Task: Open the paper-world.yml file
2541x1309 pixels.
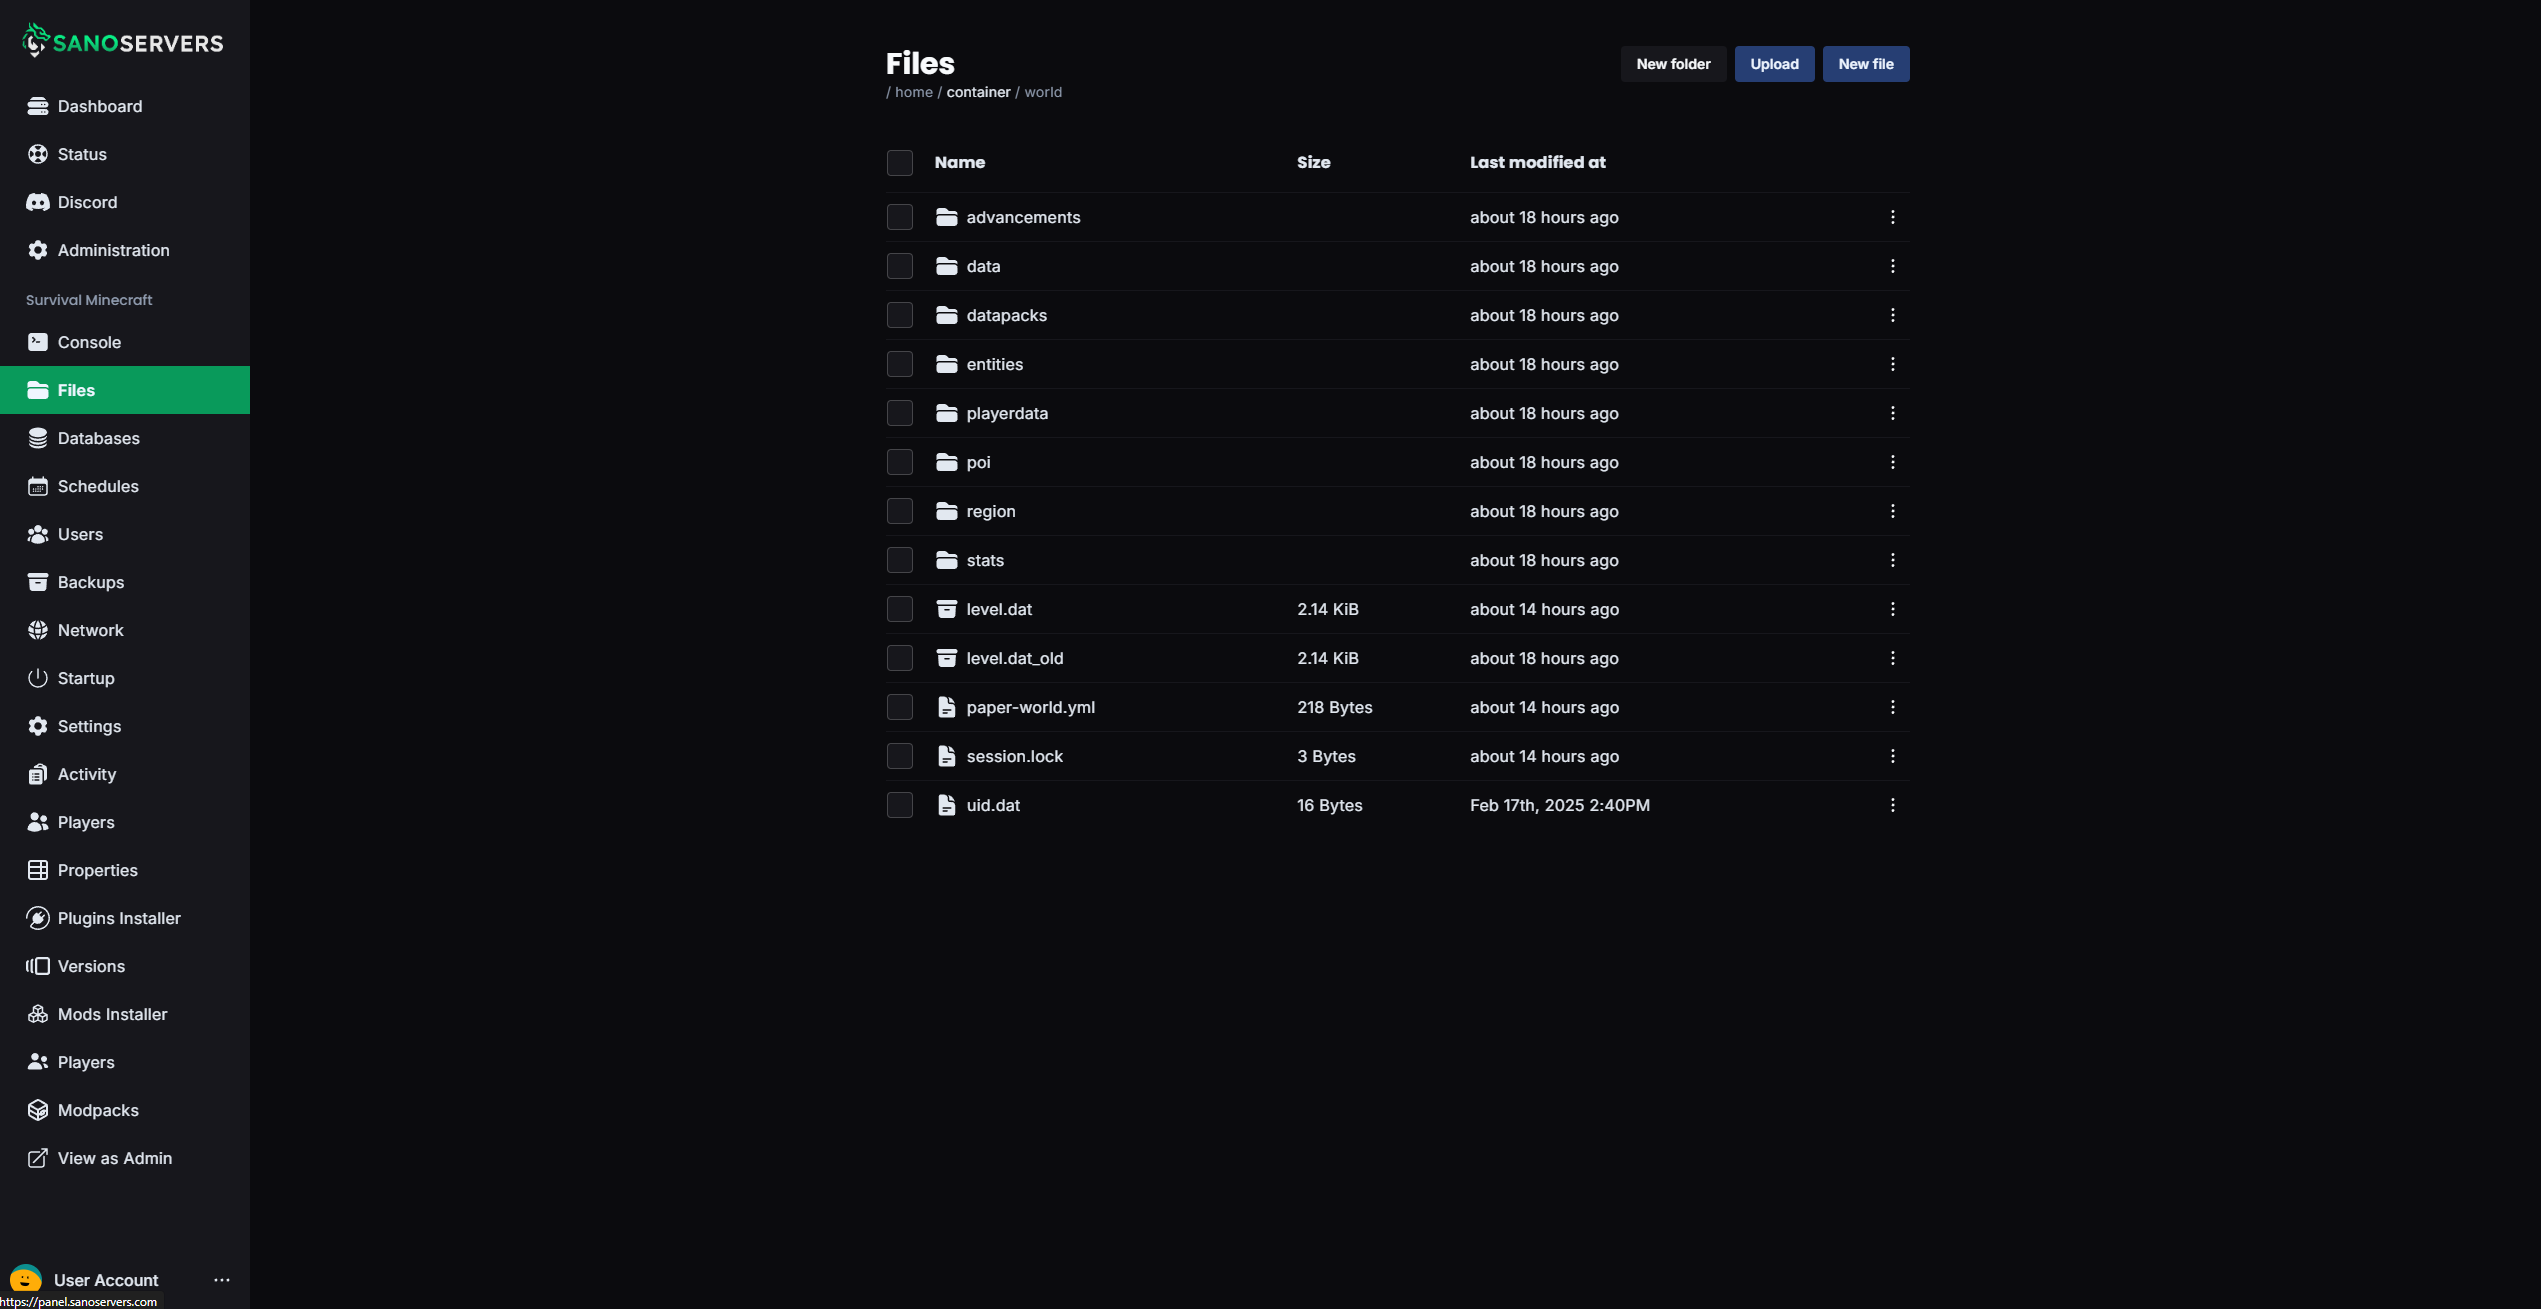Action: click(1031, 707)
